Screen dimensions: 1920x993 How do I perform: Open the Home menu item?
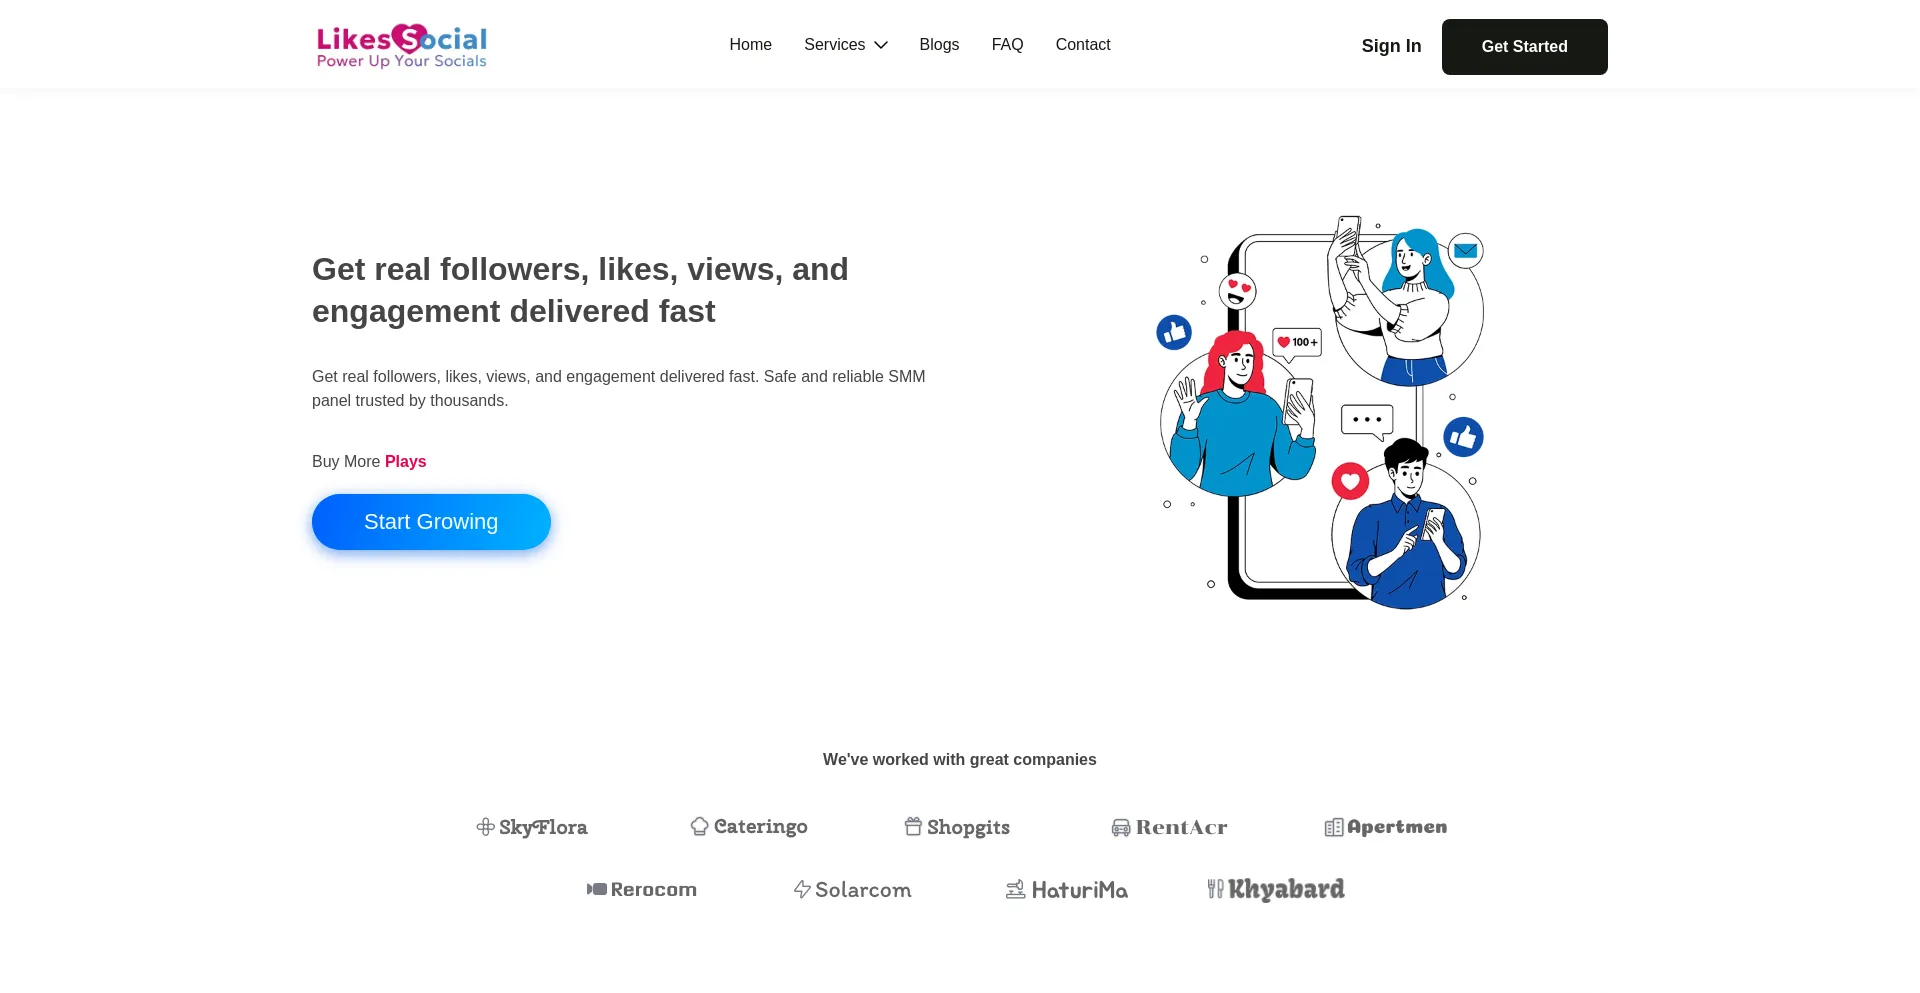[x=750, y=45]
